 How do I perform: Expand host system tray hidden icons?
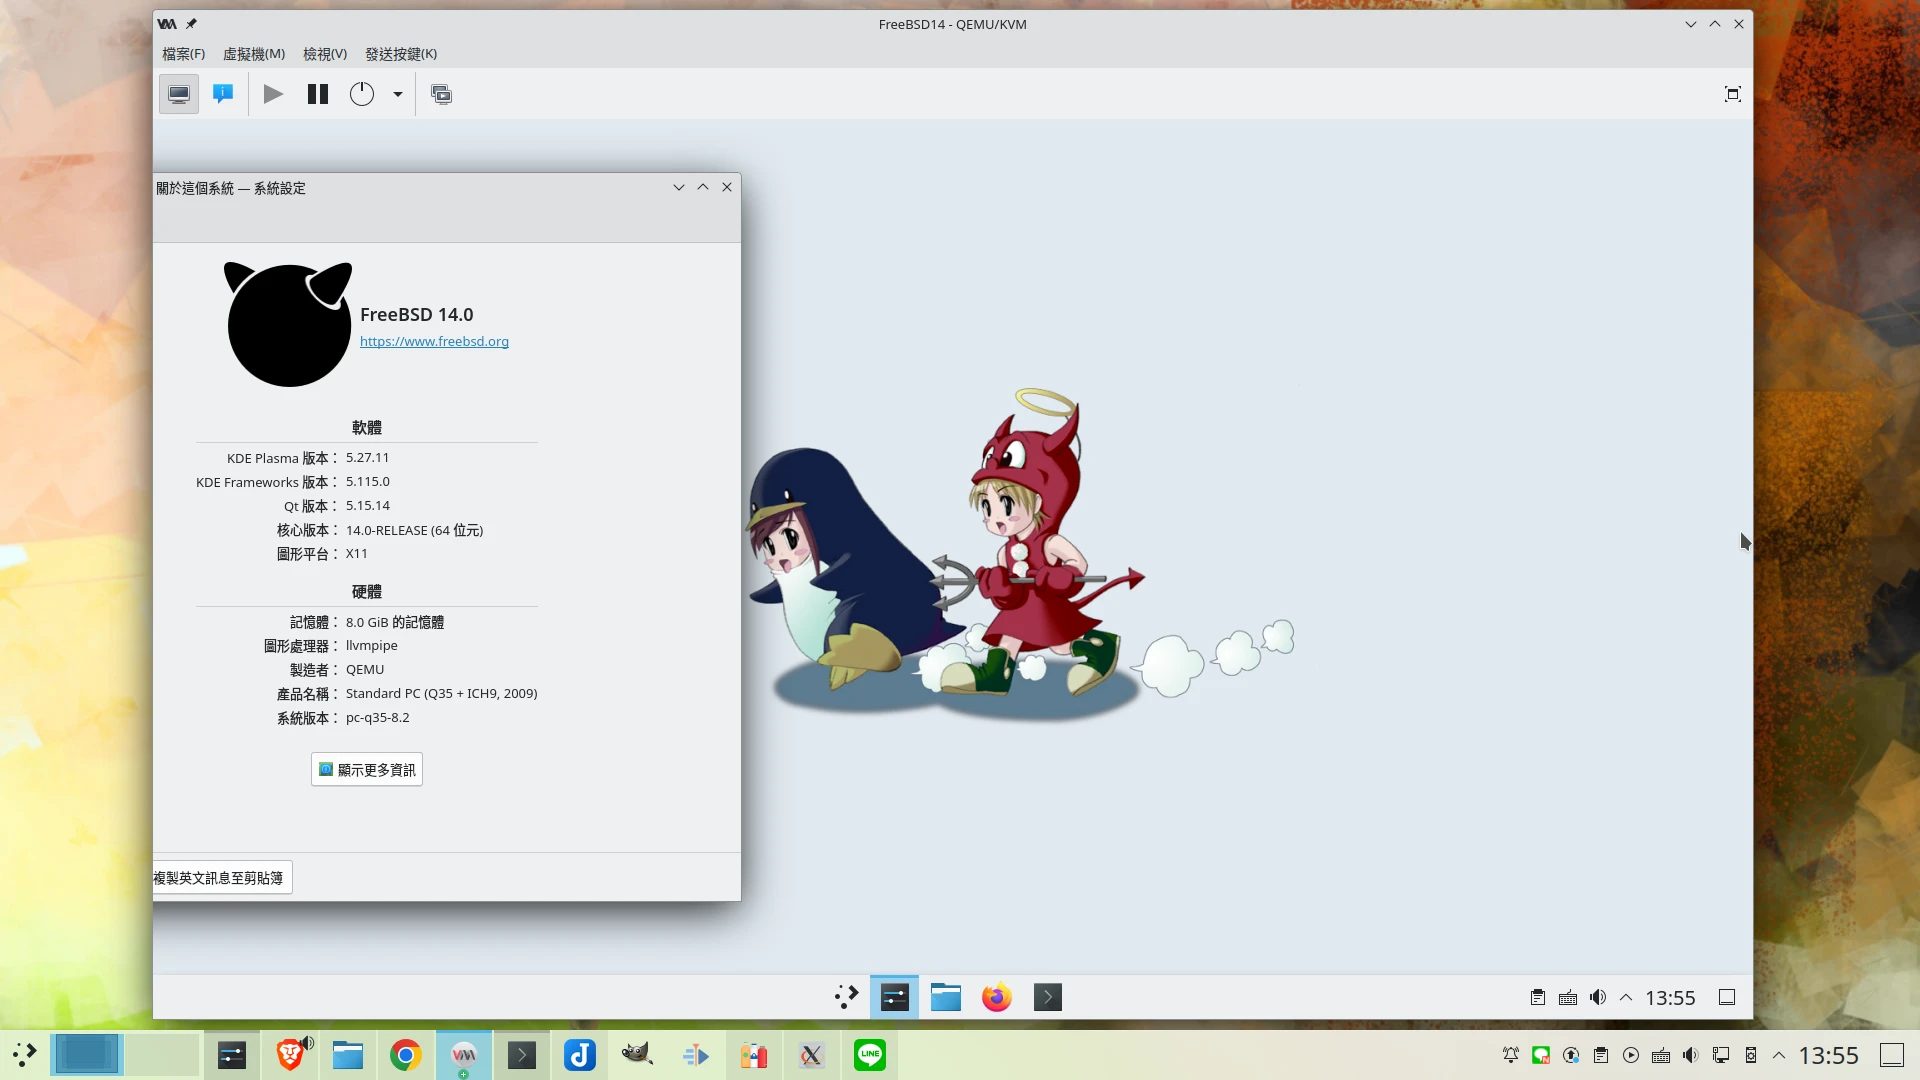click(1779, 1055)
